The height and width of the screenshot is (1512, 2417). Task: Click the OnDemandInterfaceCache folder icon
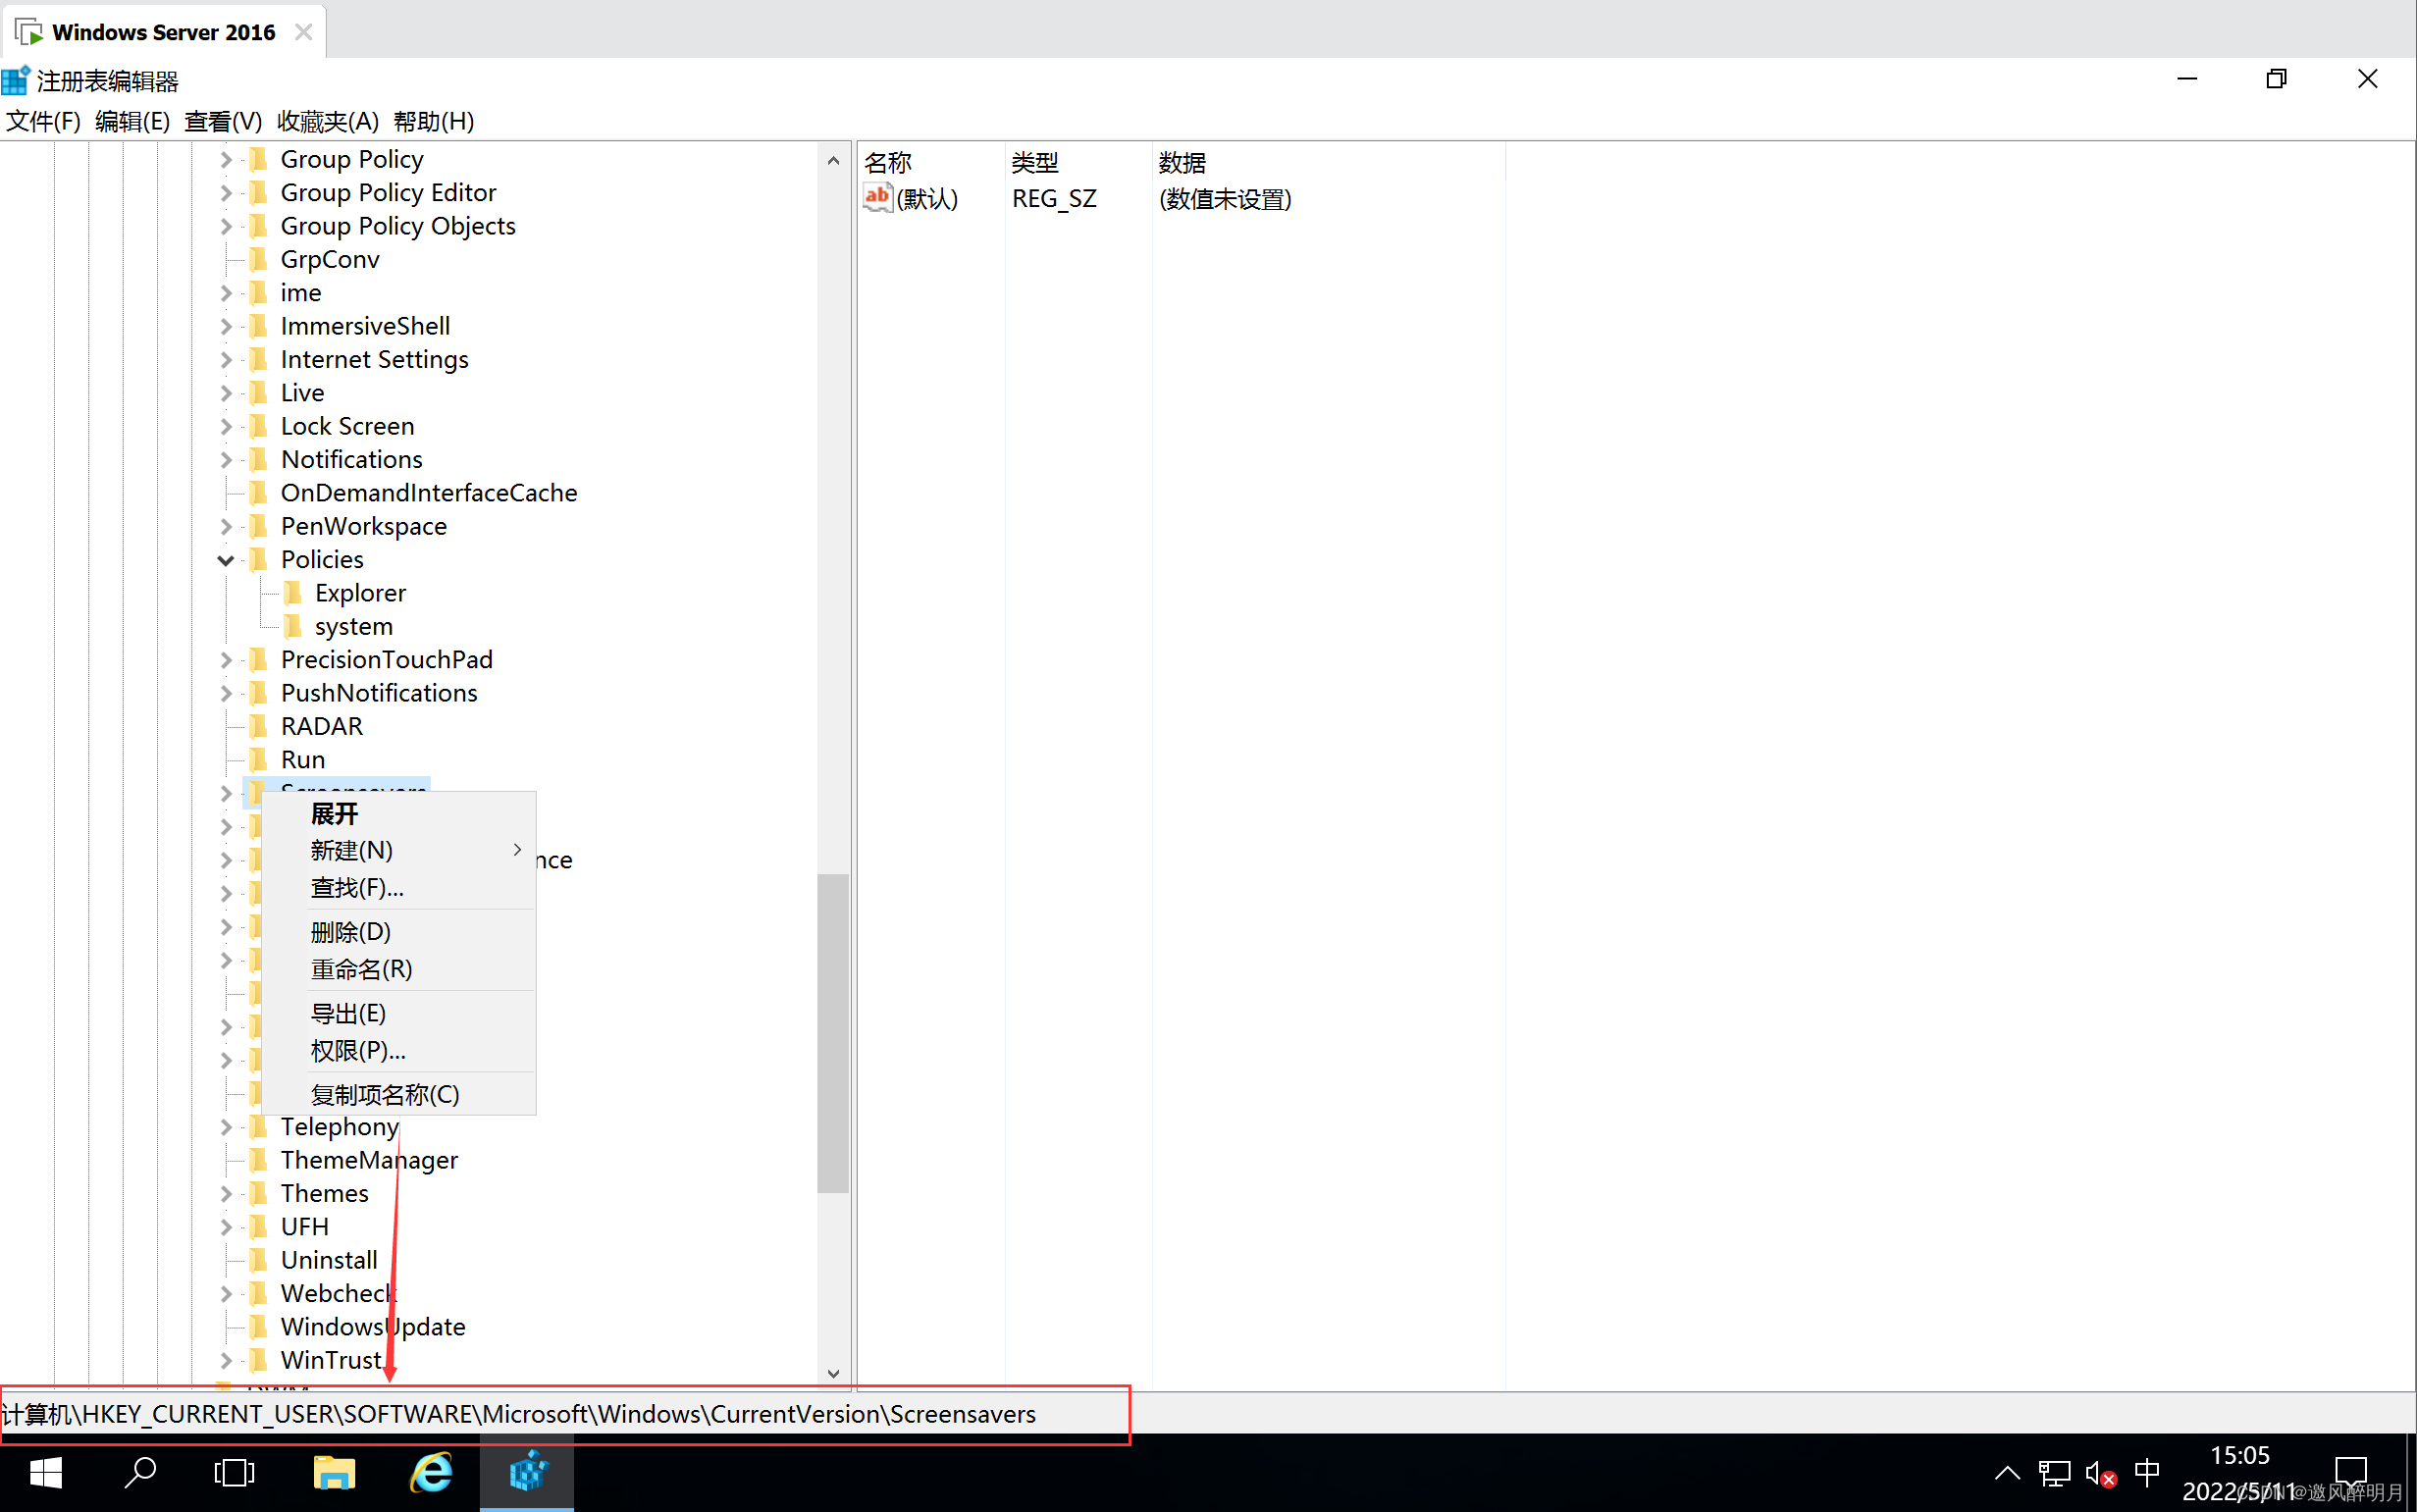(x=258, y=493)
